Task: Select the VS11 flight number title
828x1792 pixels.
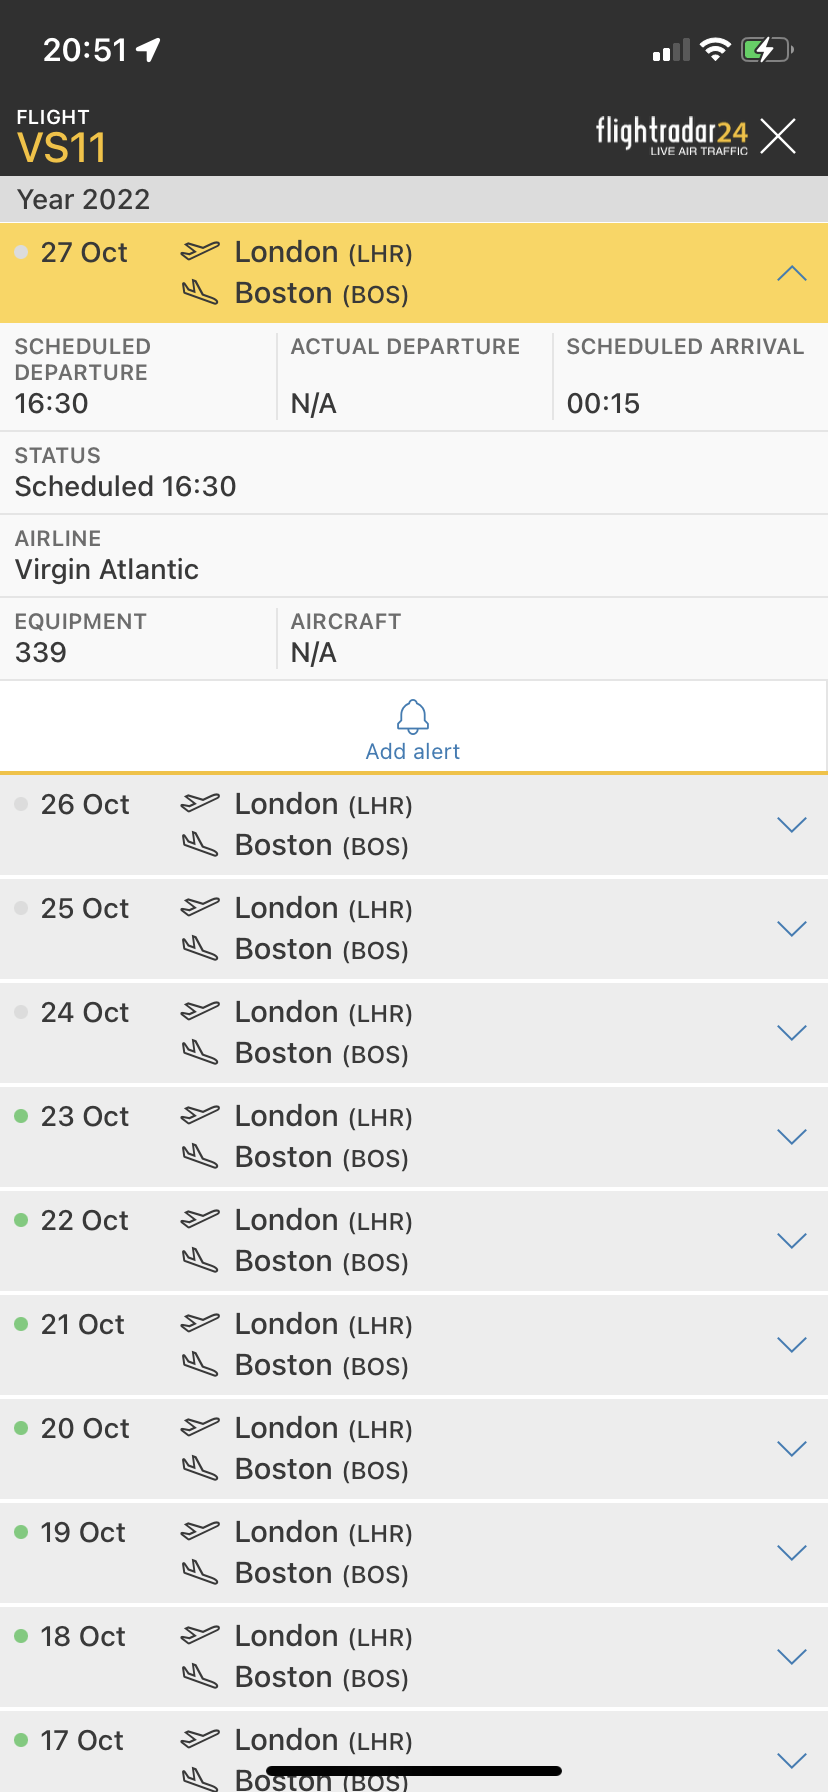Action: click(x=61, y=148)
